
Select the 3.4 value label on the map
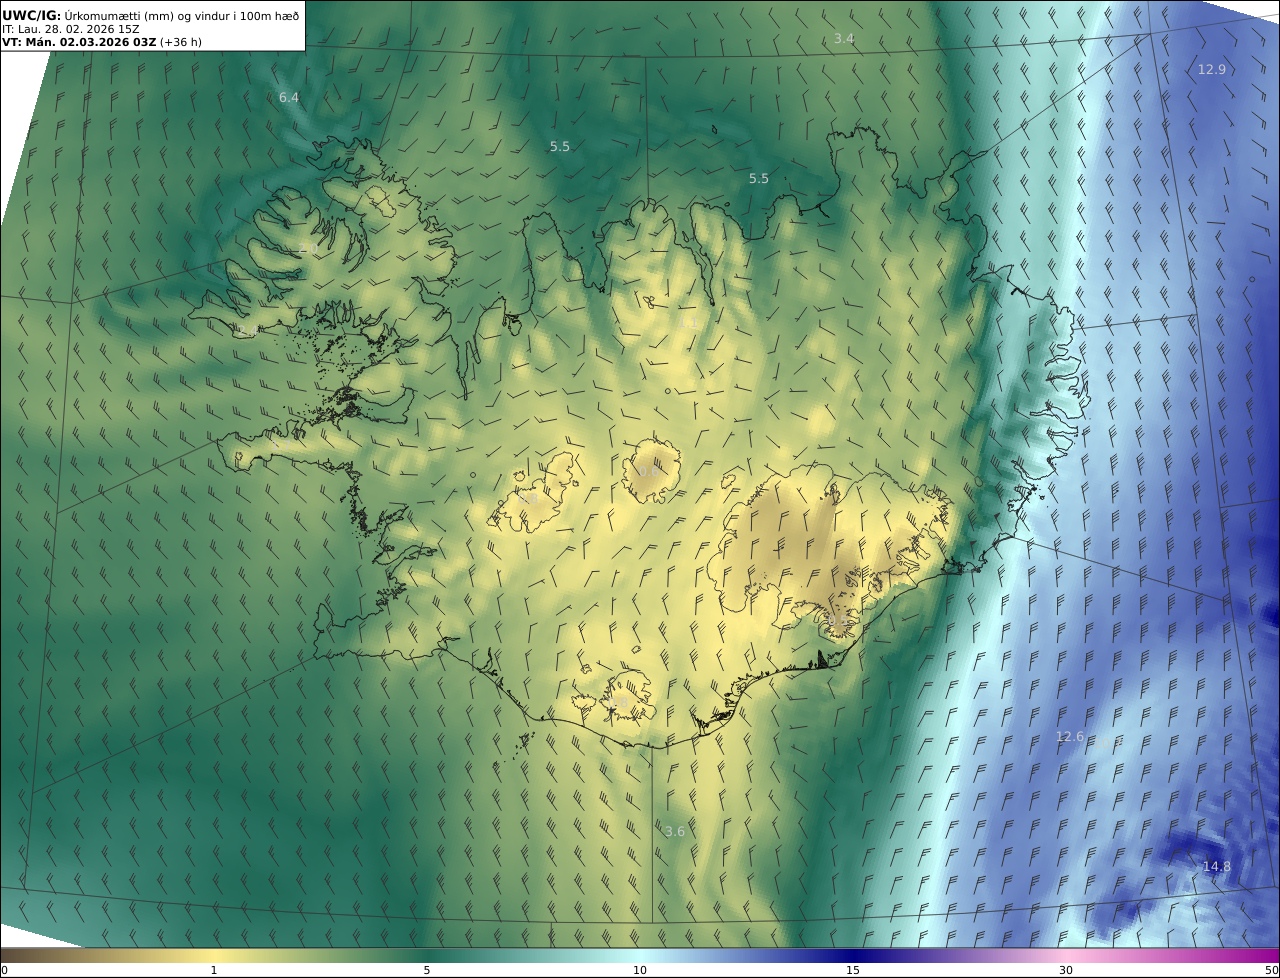click(x=844, y=39)
